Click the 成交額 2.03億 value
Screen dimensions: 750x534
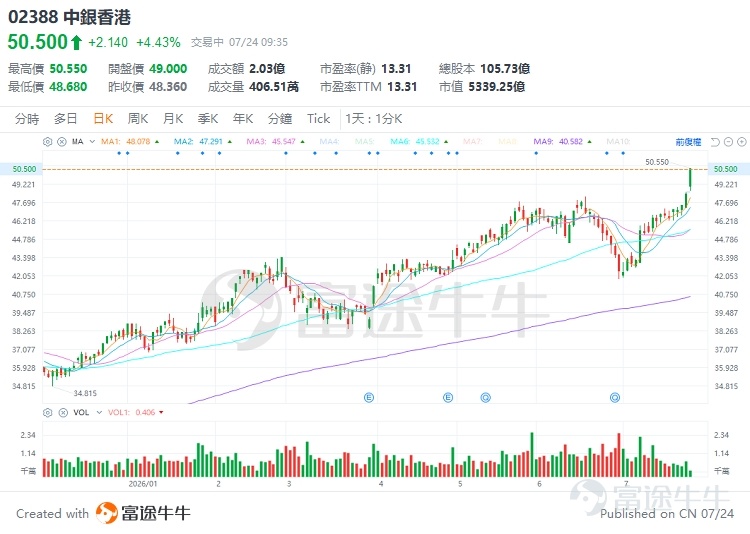pyautogui.click(x=267, y=69)
